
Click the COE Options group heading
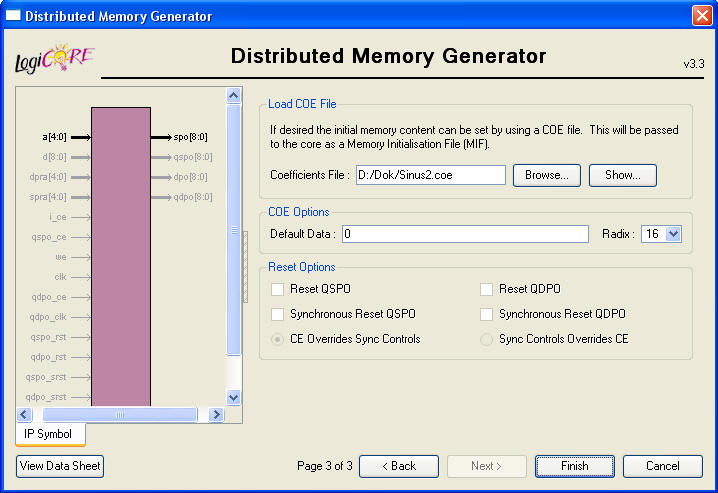299,212
